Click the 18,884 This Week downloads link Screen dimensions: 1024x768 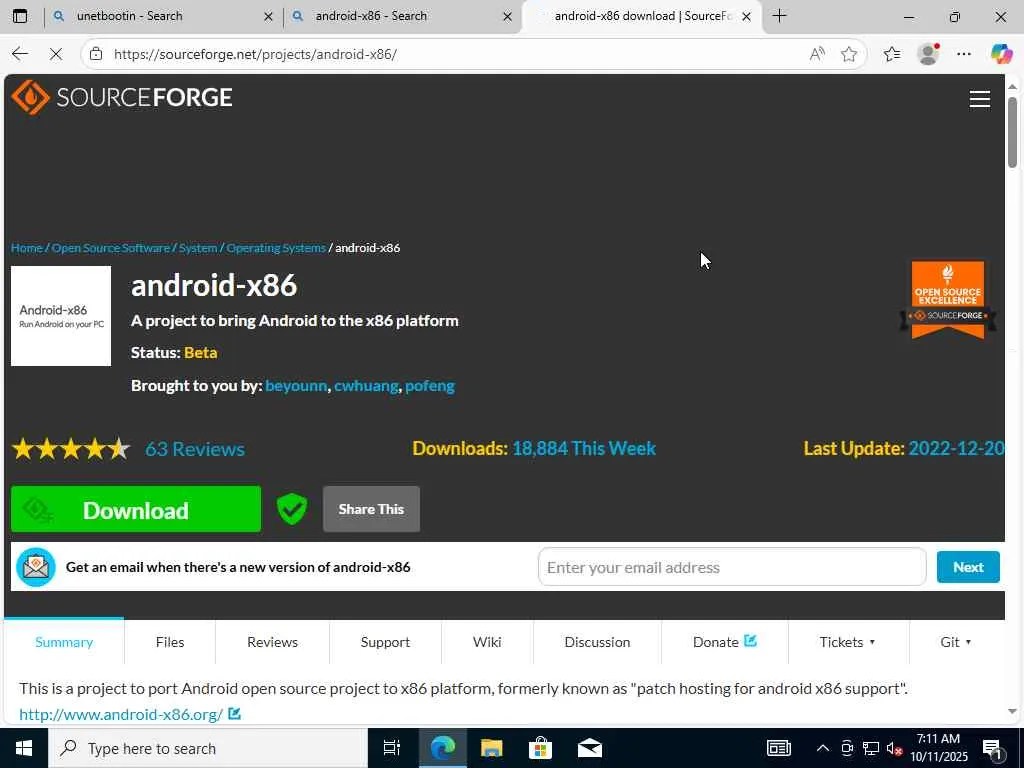584,449
